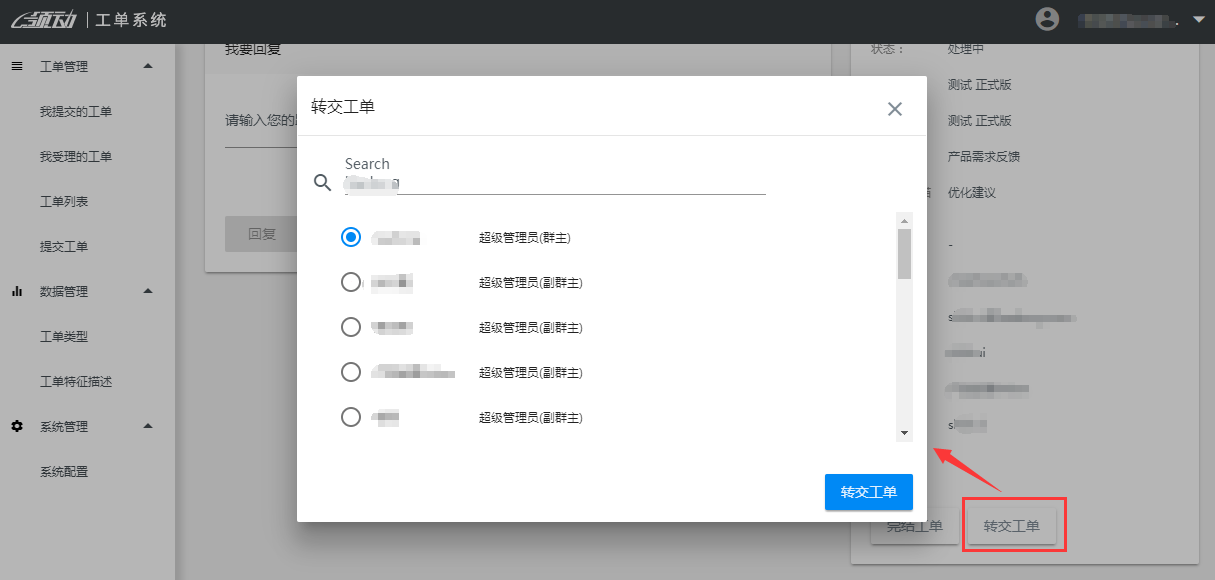Click the Search input field
Screen dimensions: 1215x580
(555, 182)
